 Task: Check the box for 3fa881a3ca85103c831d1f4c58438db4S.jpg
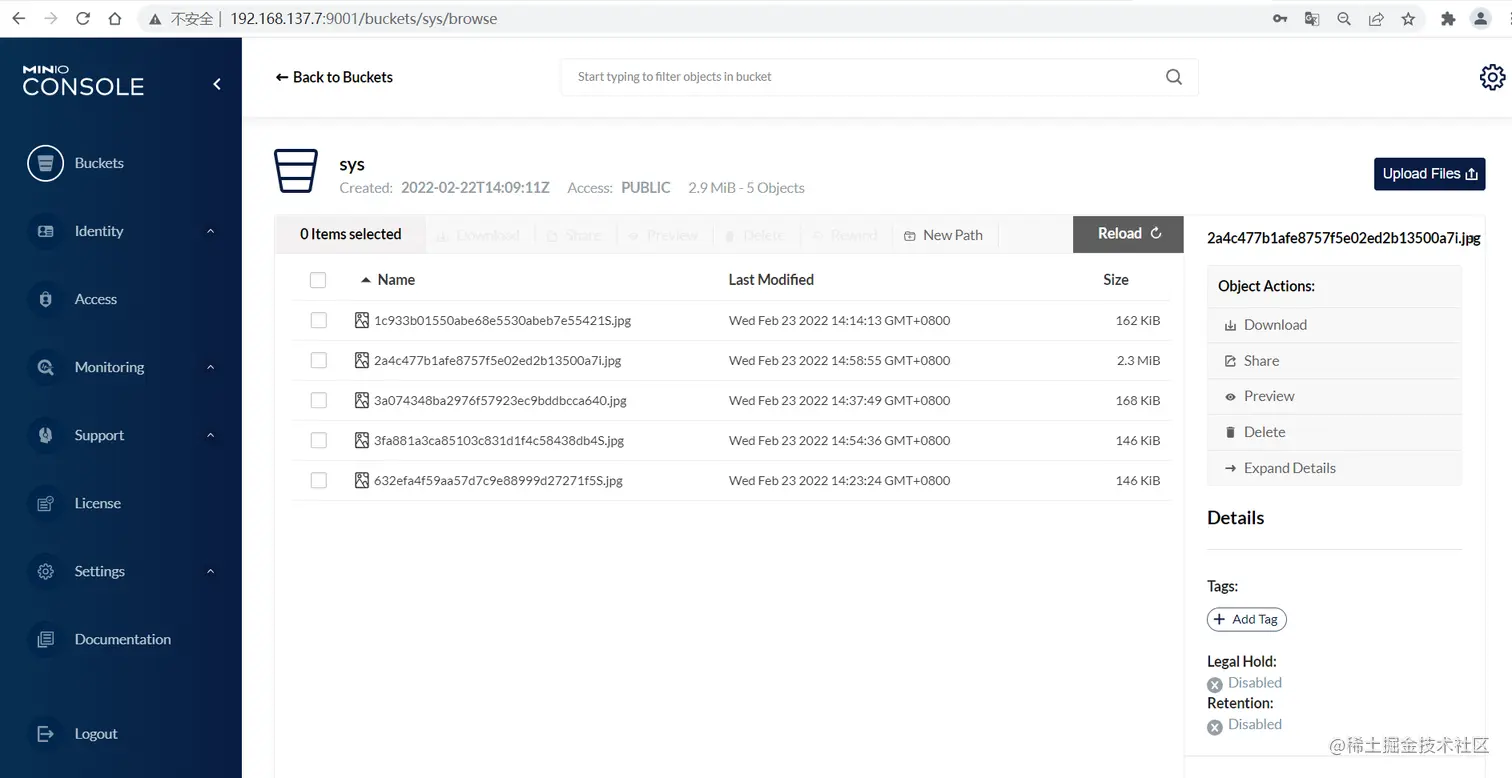coord(318,440)
